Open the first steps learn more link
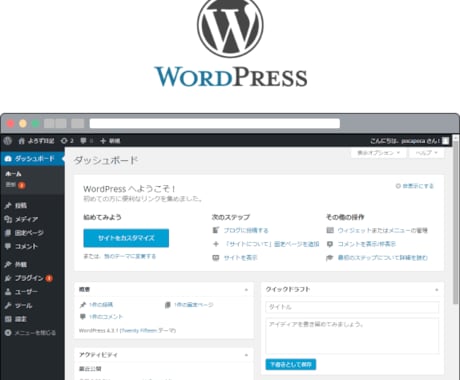Image resolution: width=460 pixels, height=380 pixels. [383, 258]
